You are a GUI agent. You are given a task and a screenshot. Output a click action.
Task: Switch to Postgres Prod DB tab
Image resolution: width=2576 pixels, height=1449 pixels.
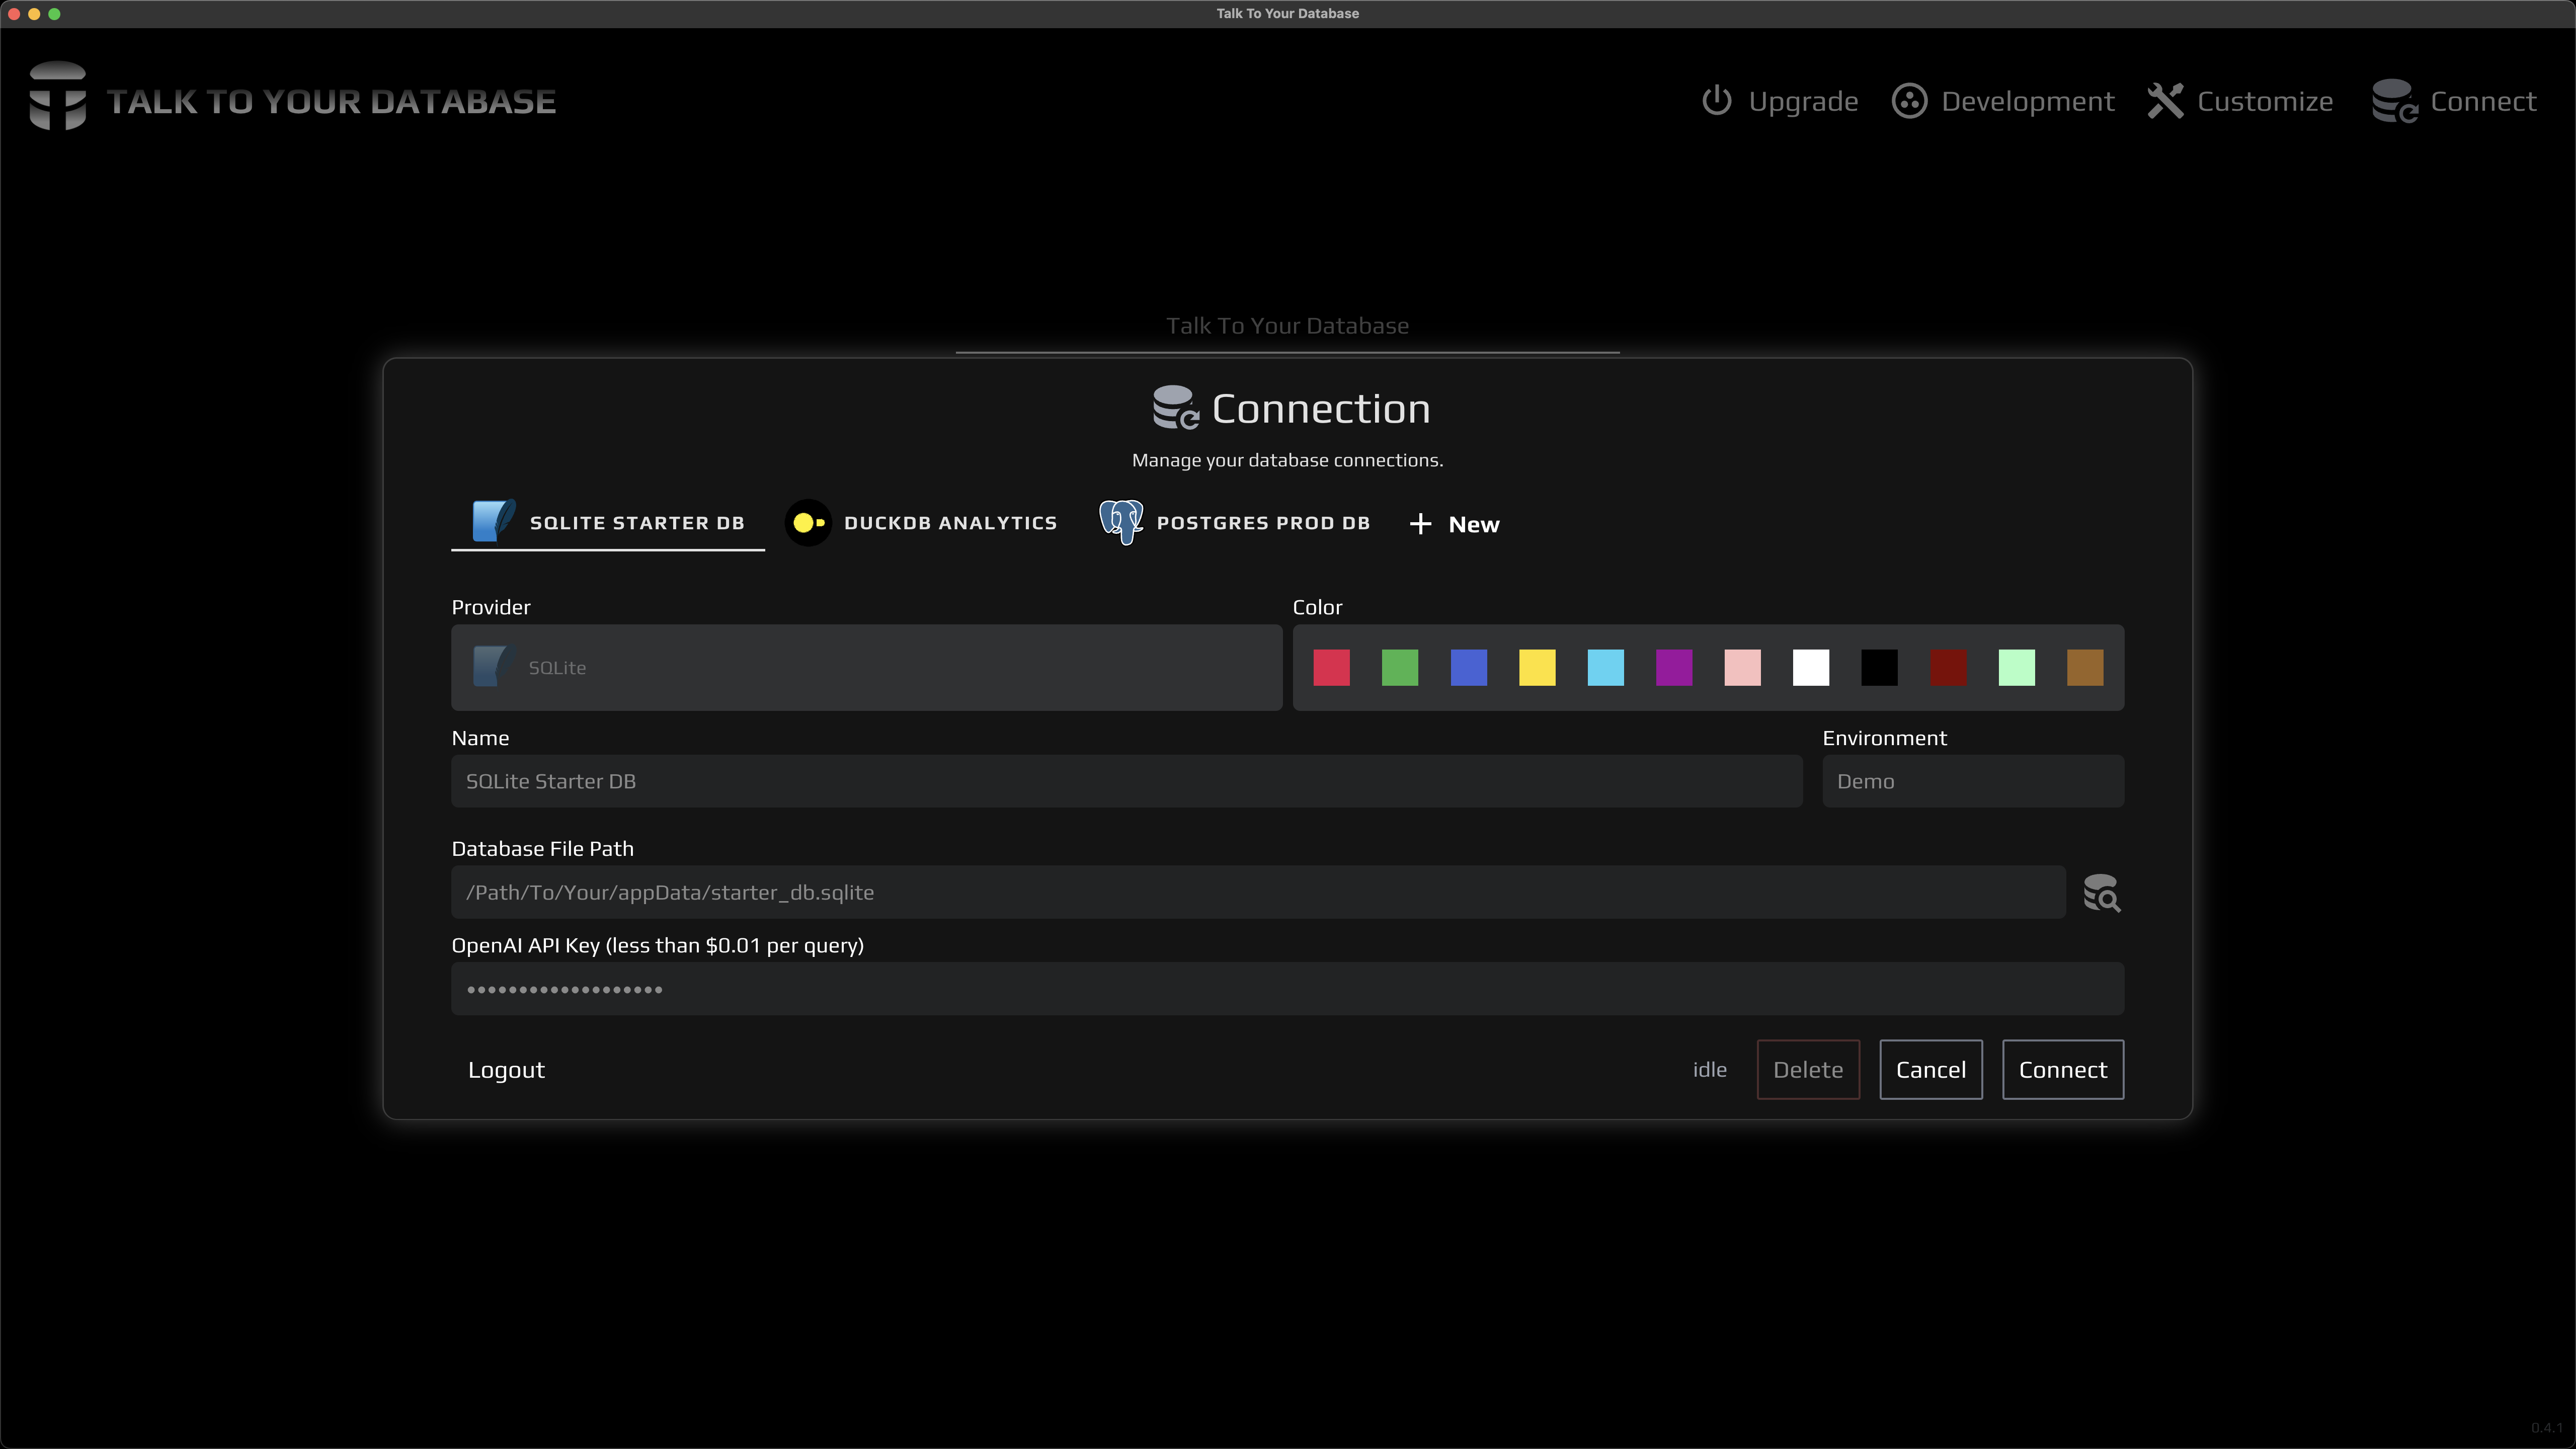(1234, 523)
